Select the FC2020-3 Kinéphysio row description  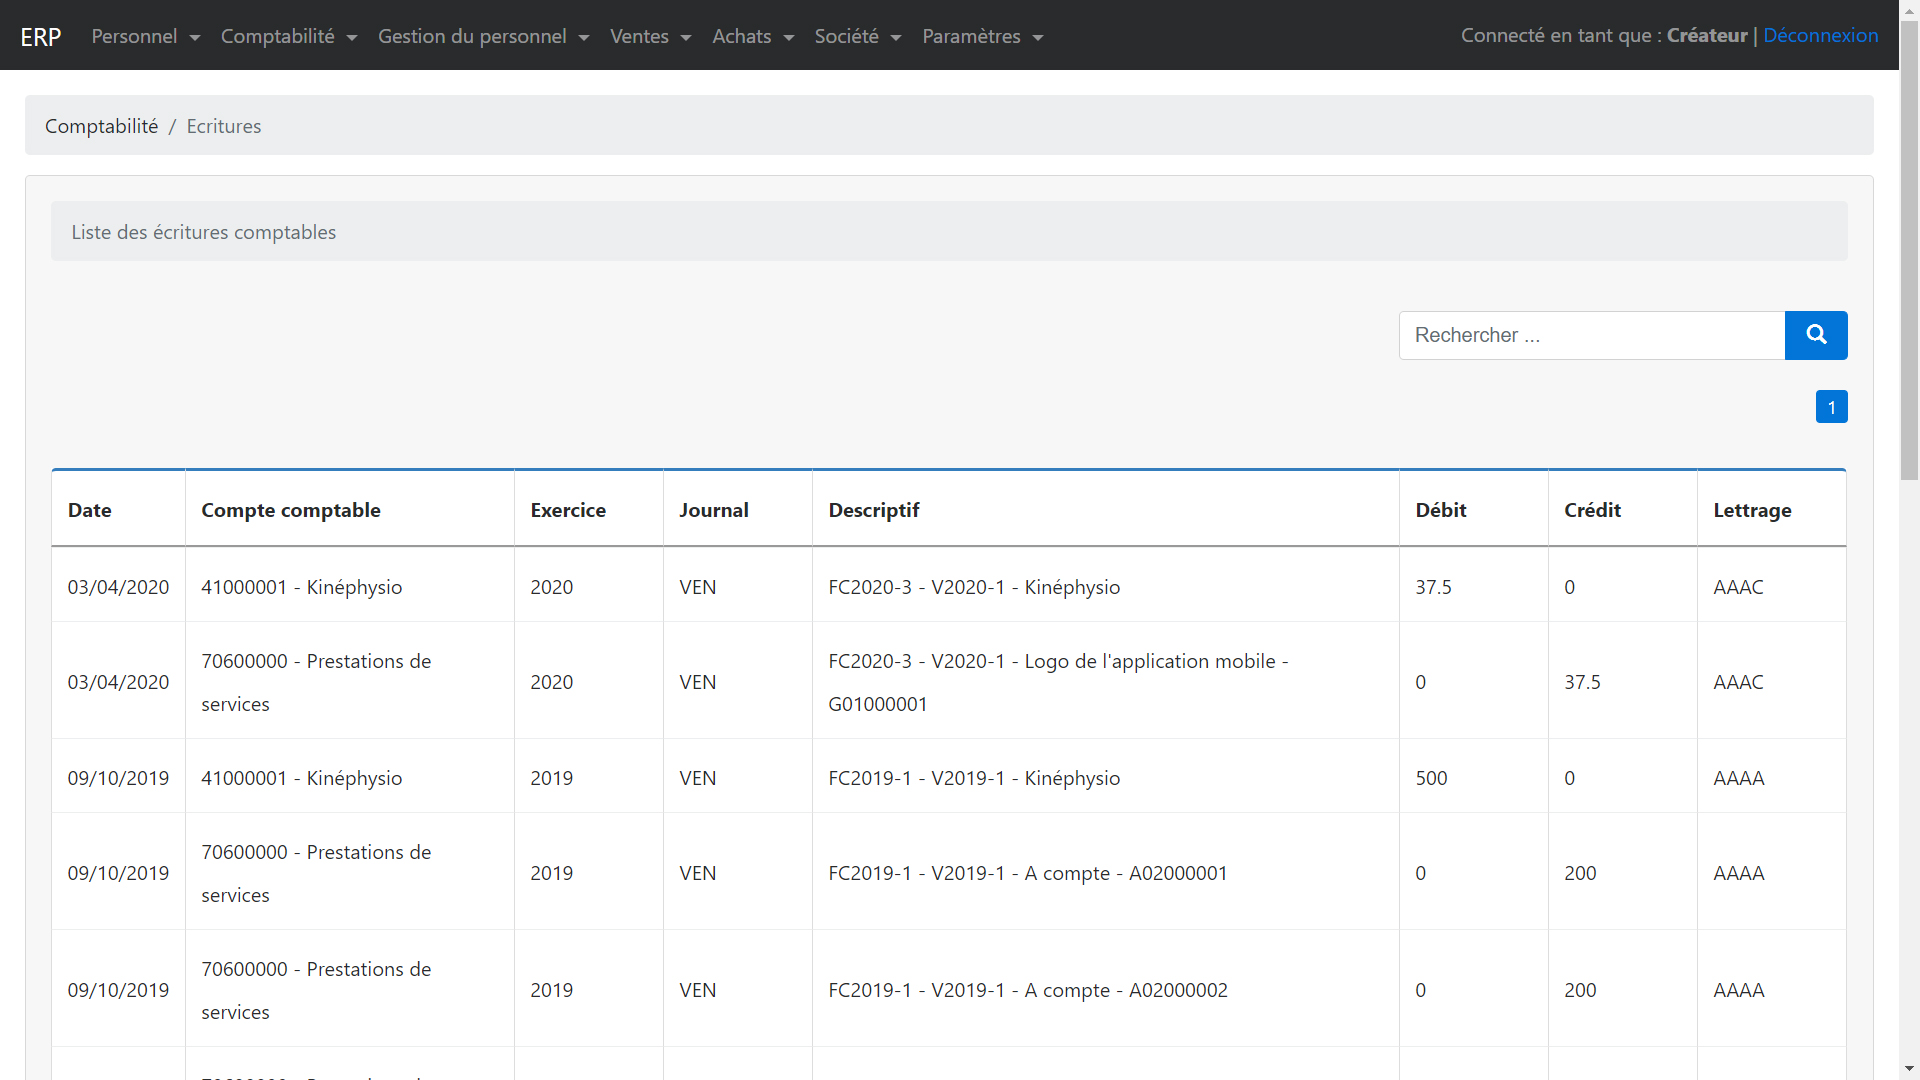tap(974, 587)
